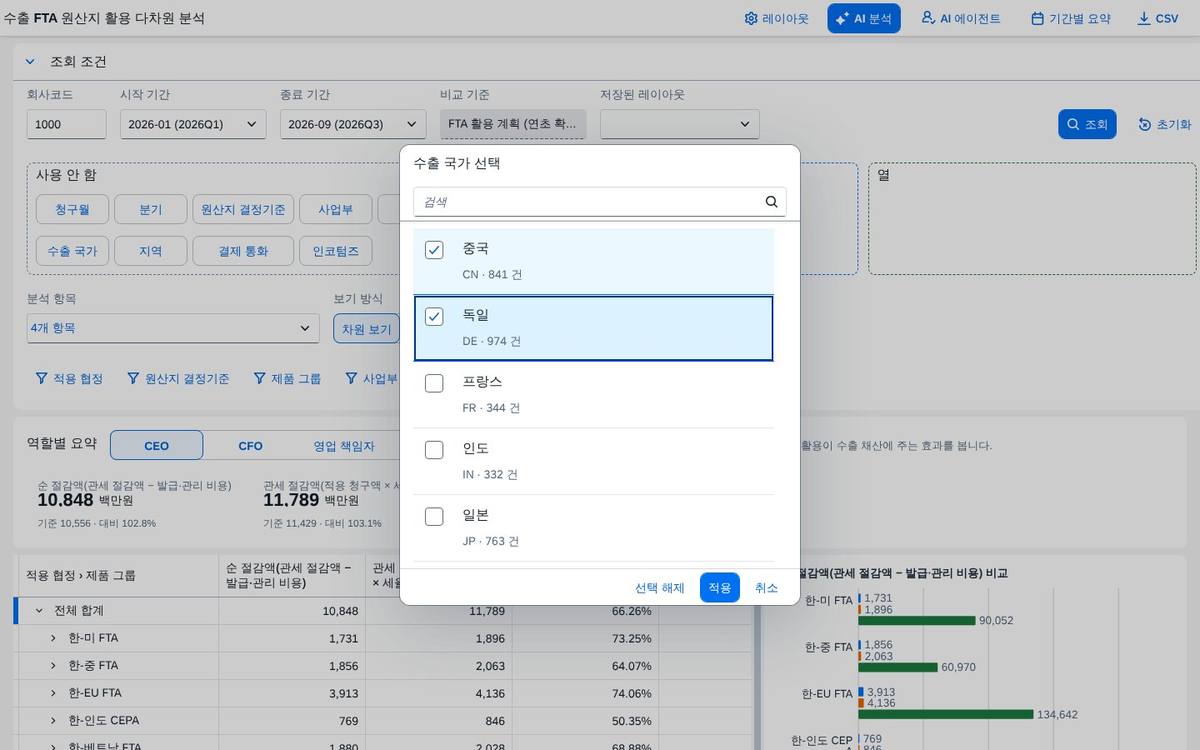Open the 저장된 레이아웃 dropdown
Image resolution: width=1200 pixels, height=750 pixels.
(x=679, y=124)
